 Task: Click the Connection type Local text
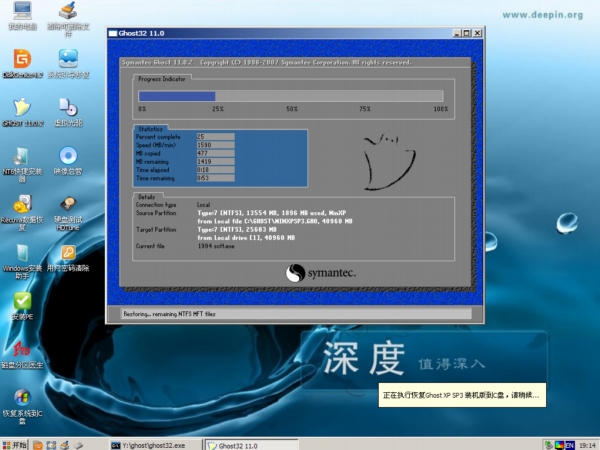coord(203,205)
